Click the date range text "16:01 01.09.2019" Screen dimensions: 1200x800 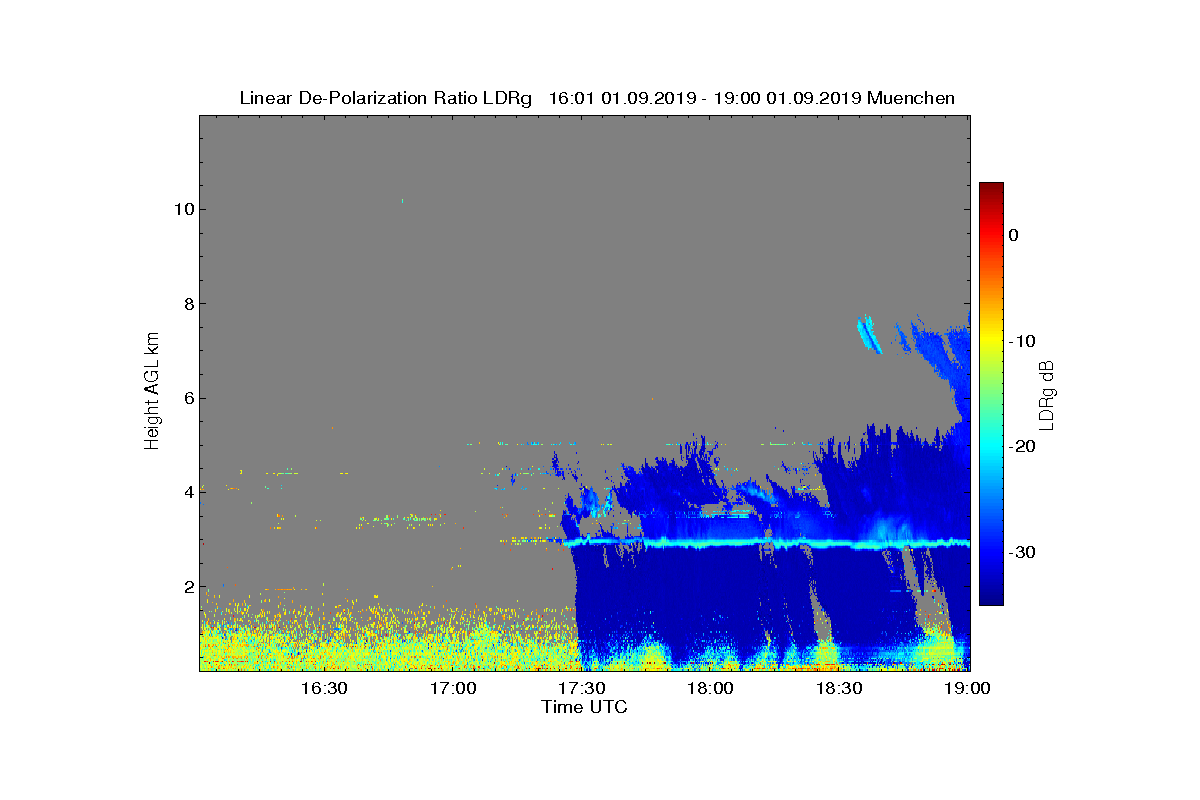click(x=620, y=98)
